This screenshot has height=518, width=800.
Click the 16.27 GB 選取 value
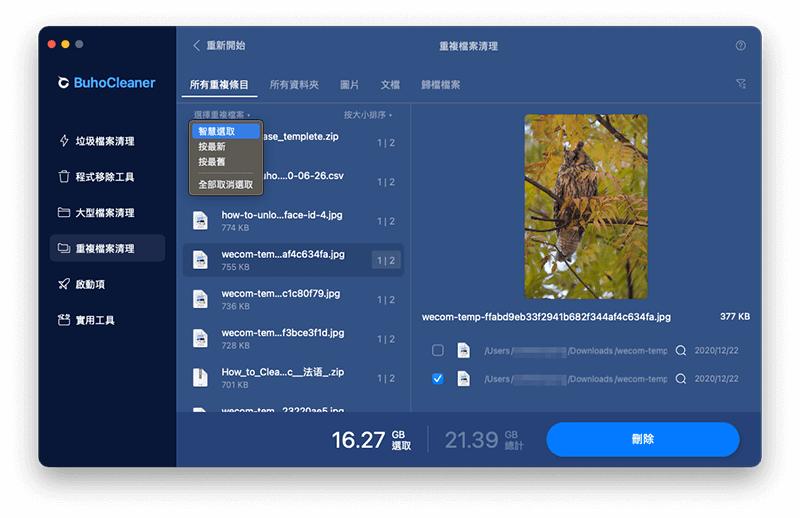point(371,440)
